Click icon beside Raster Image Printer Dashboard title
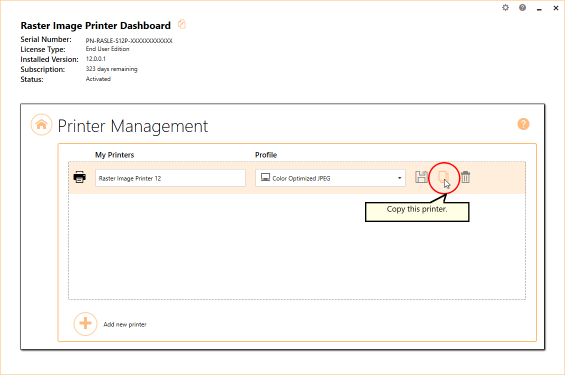 point(182,24)
